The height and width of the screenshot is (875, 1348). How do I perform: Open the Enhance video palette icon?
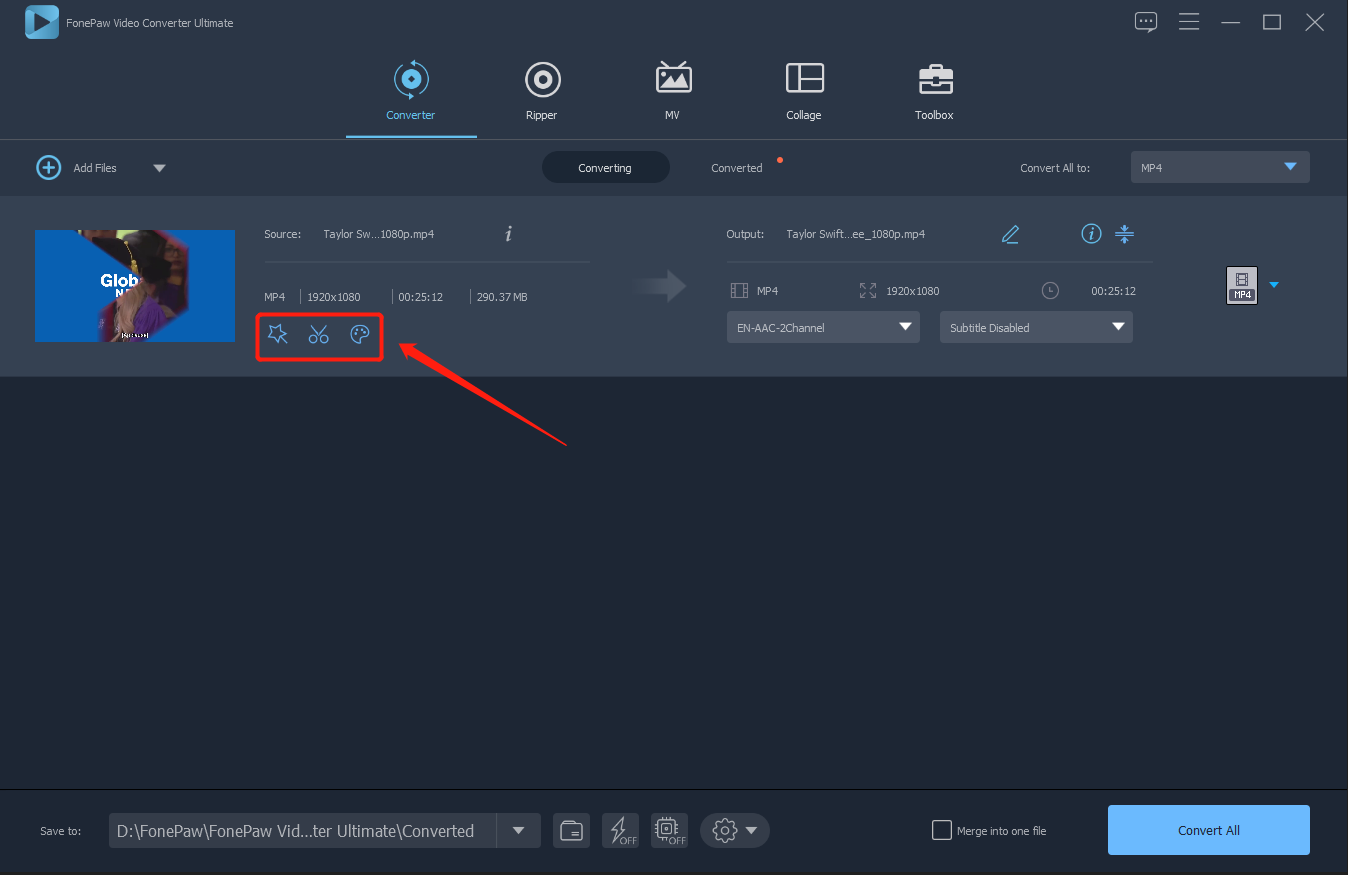coord(360,334)
